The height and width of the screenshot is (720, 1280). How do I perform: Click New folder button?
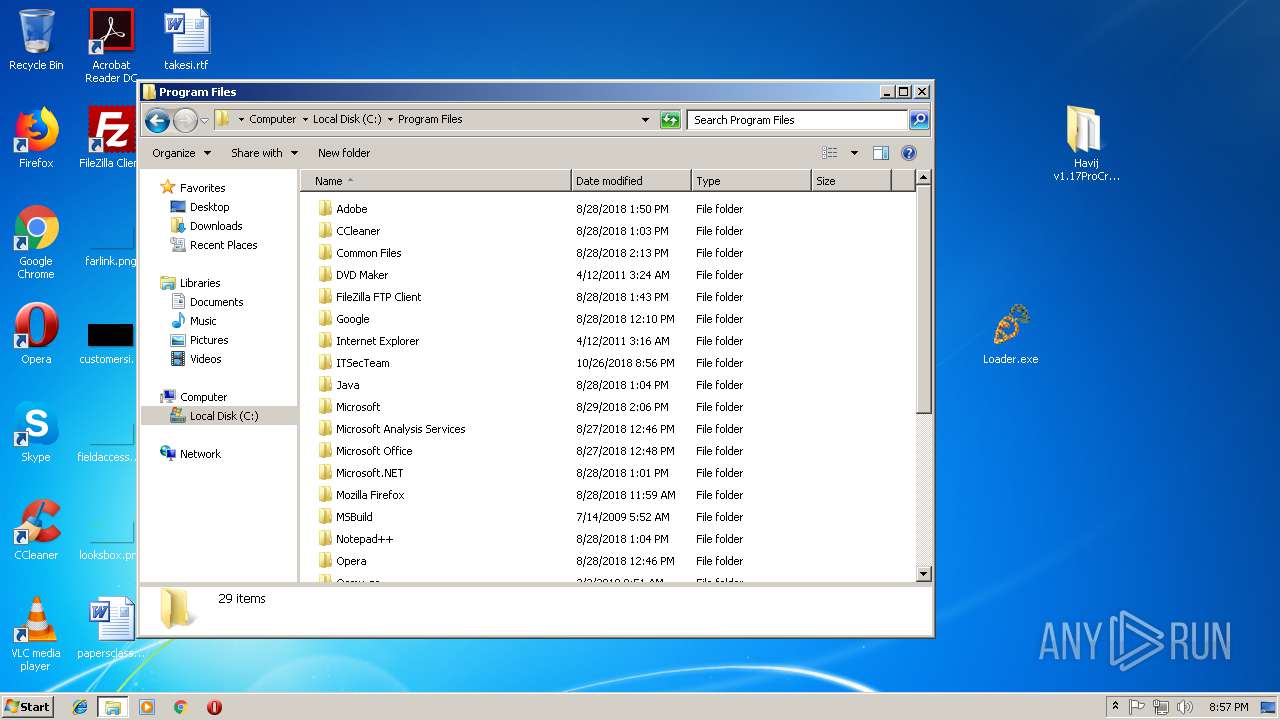click(344, 153)
